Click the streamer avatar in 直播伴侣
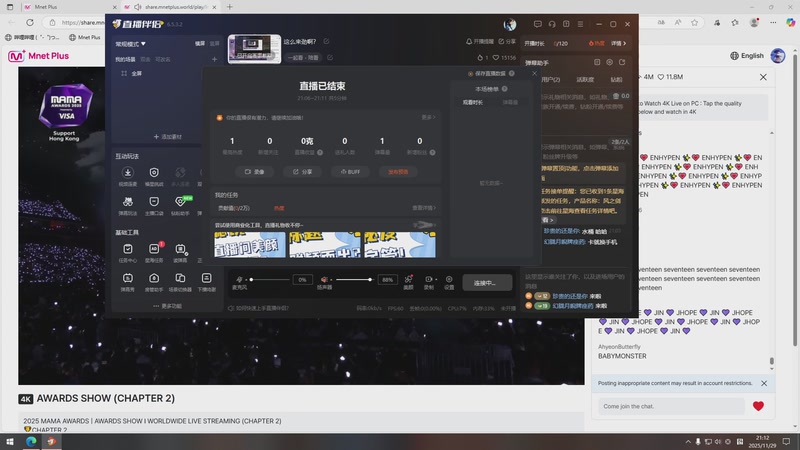This screenshot has height=450, width=800. pos(510,24)
